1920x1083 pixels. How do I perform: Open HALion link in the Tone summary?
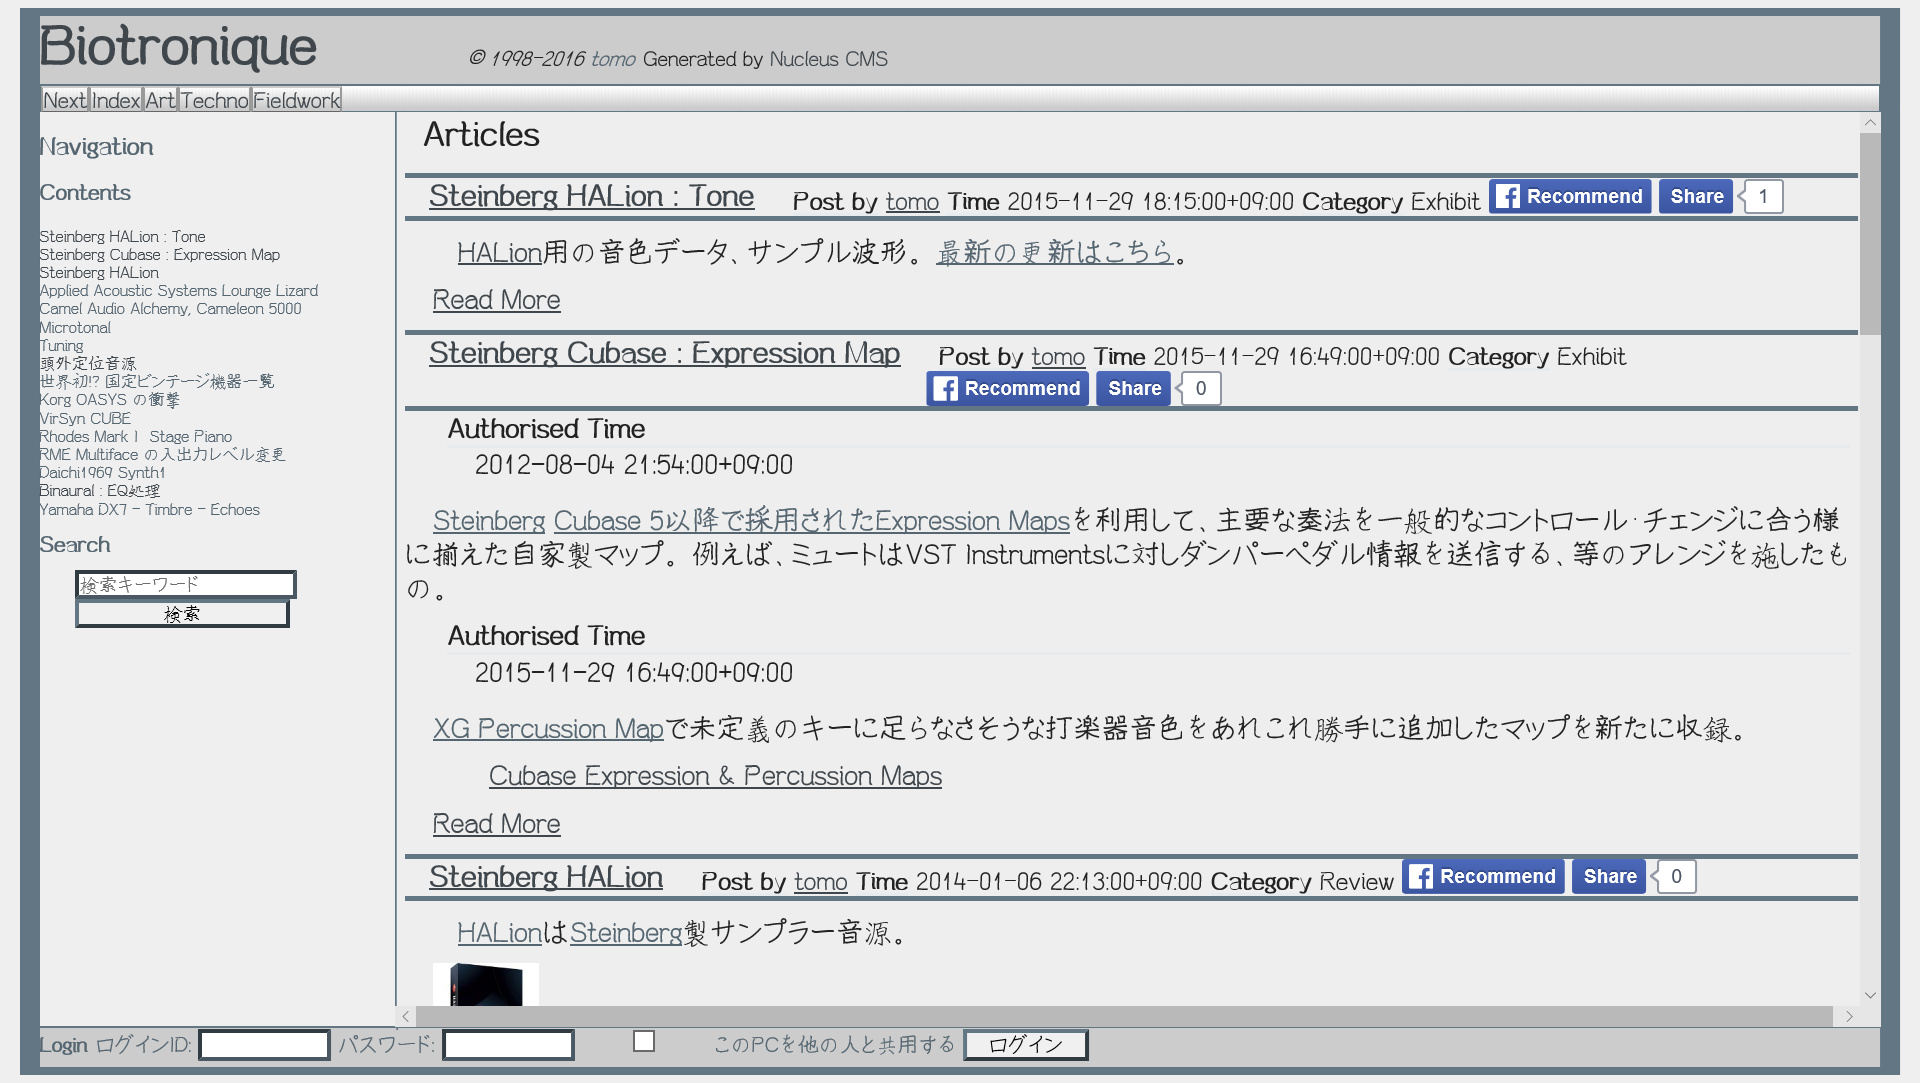(x=499, y=253)
